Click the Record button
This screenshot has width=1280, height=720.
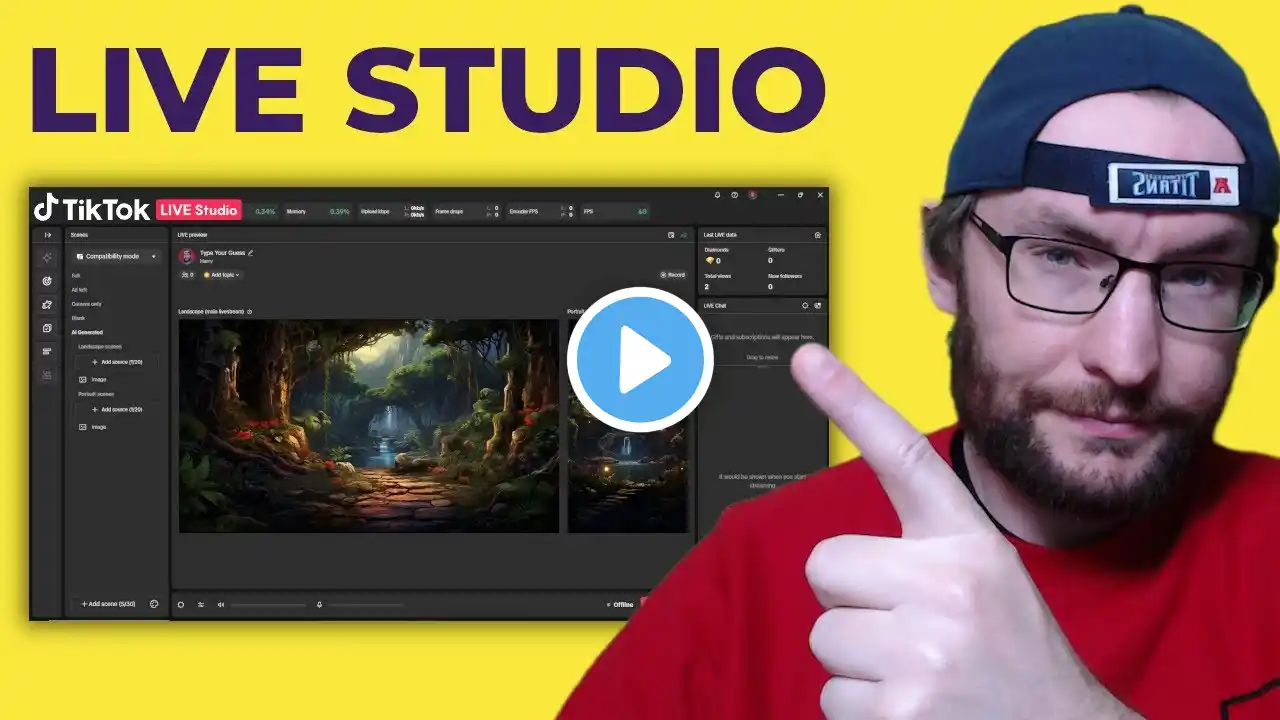[x=673, y=275]
